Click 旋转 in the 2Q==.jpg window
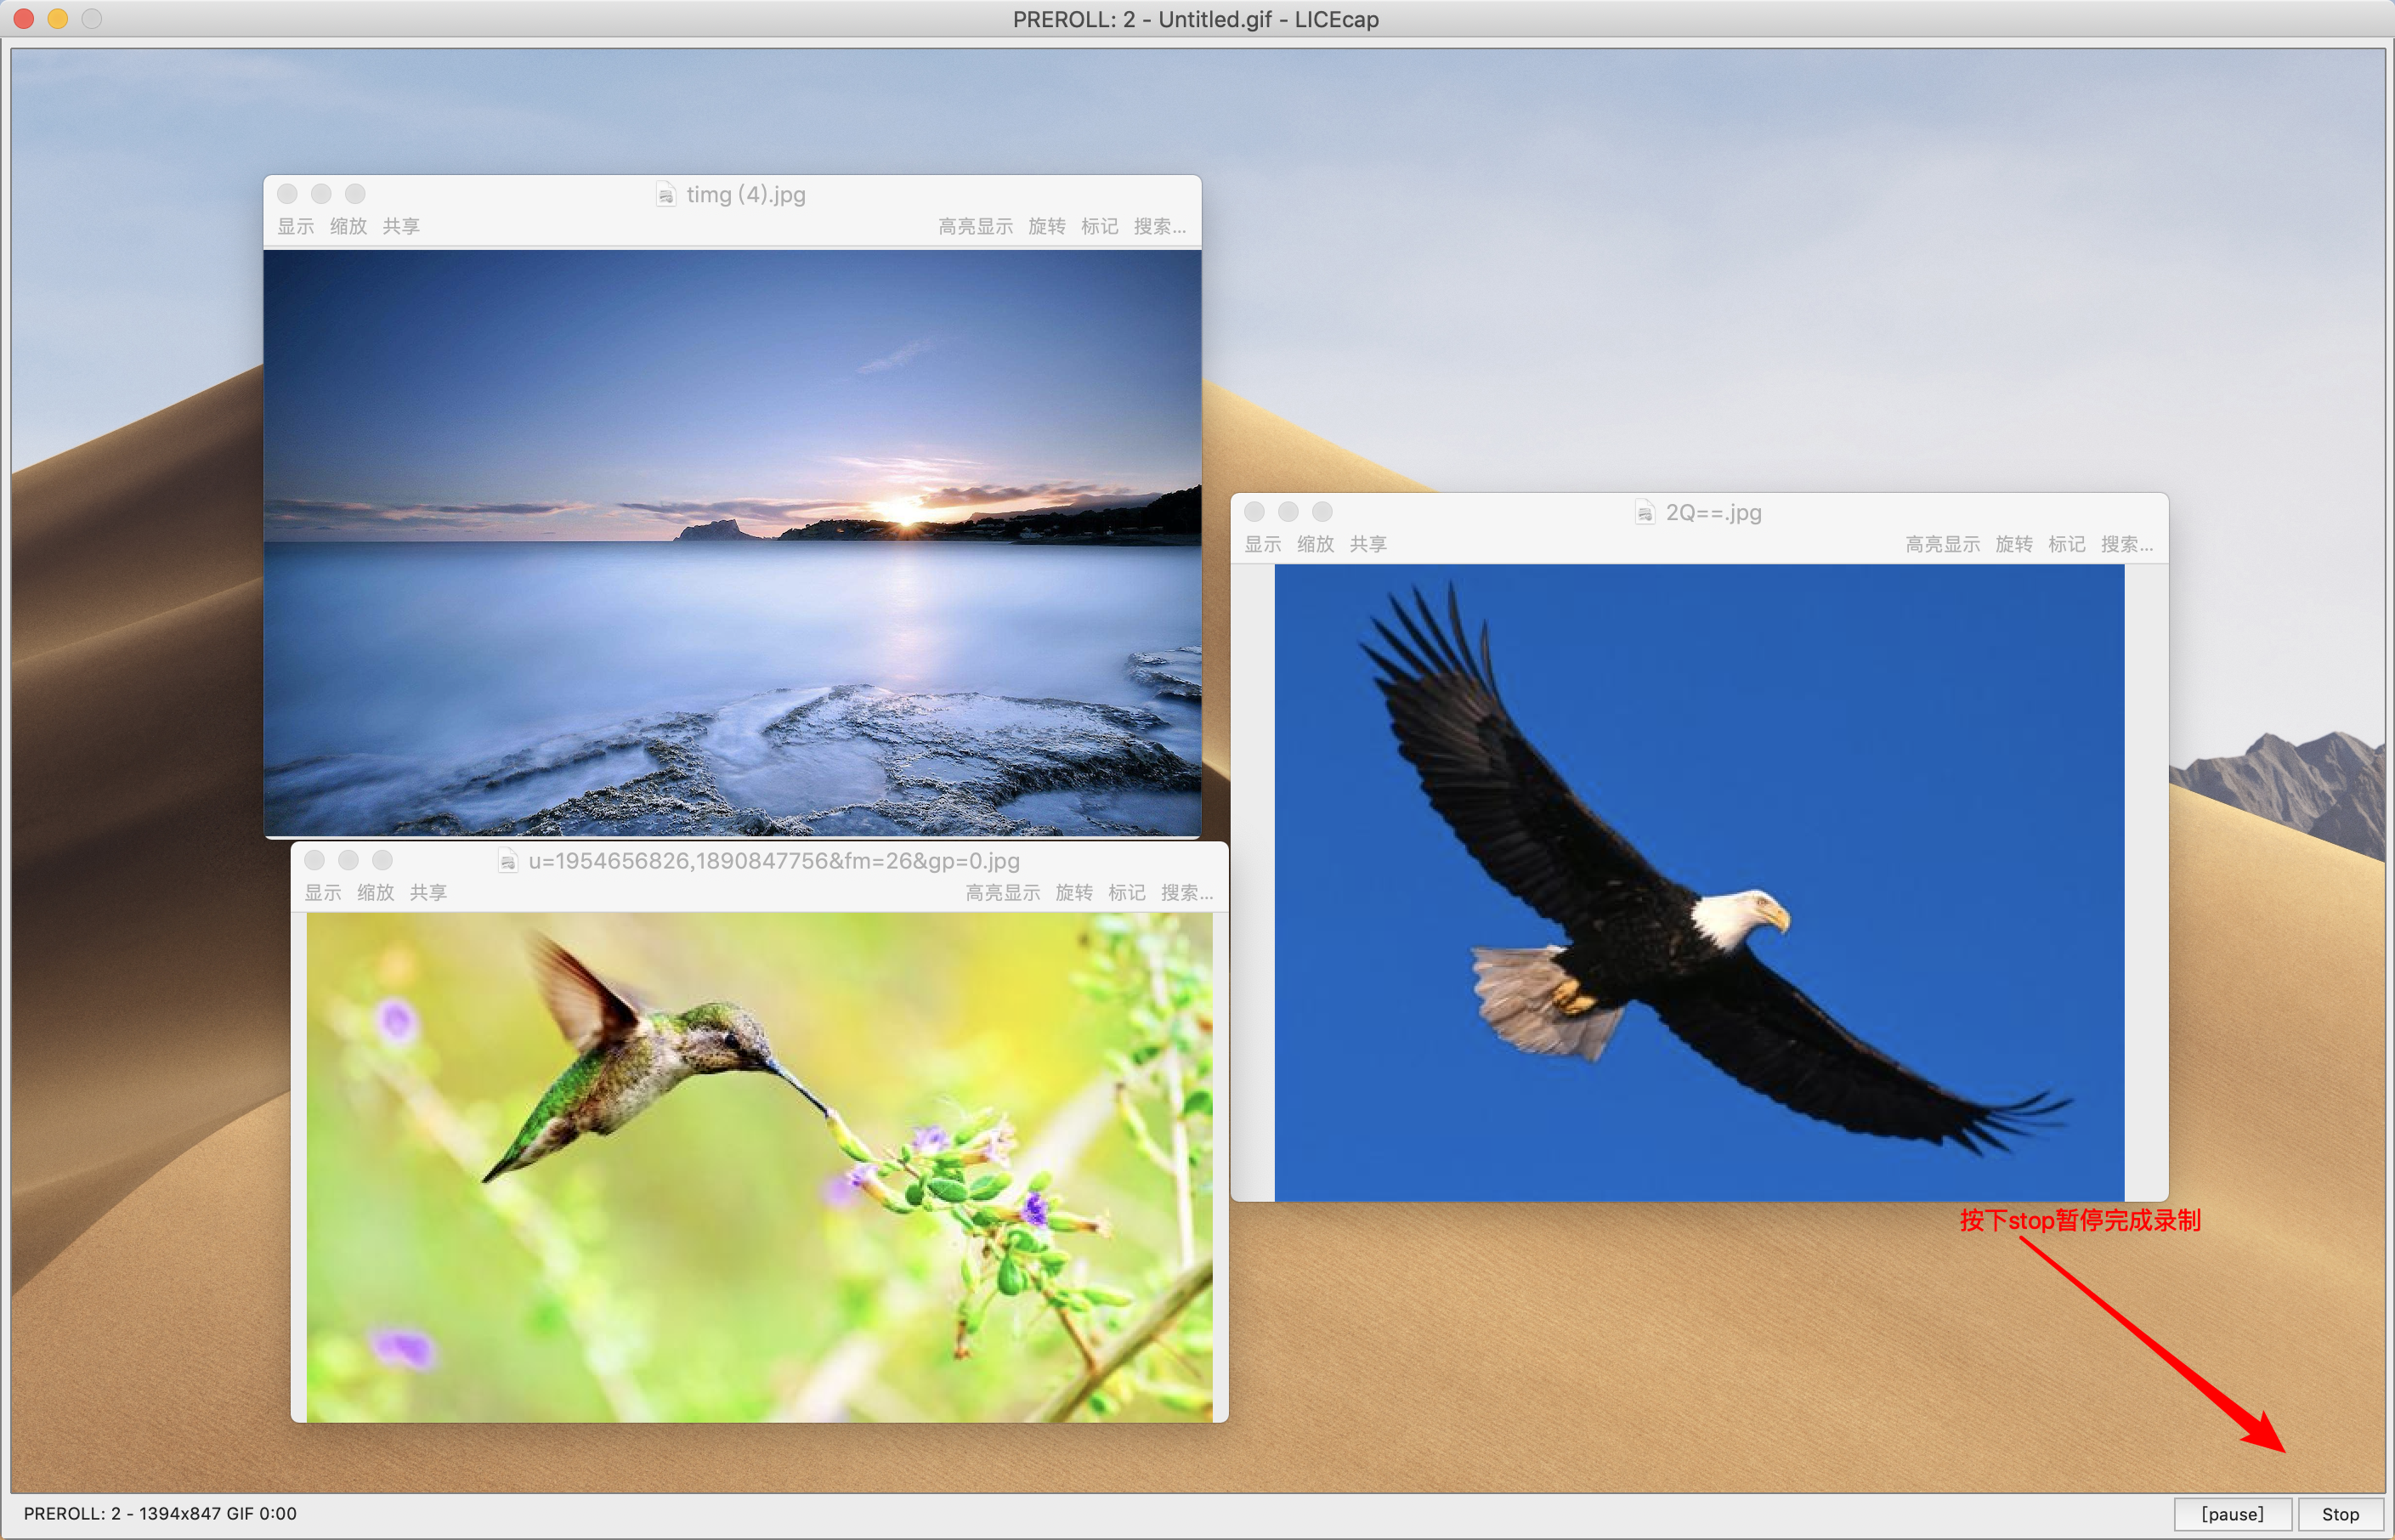The image size is (2395, 1540). (x=2014, y=544)
